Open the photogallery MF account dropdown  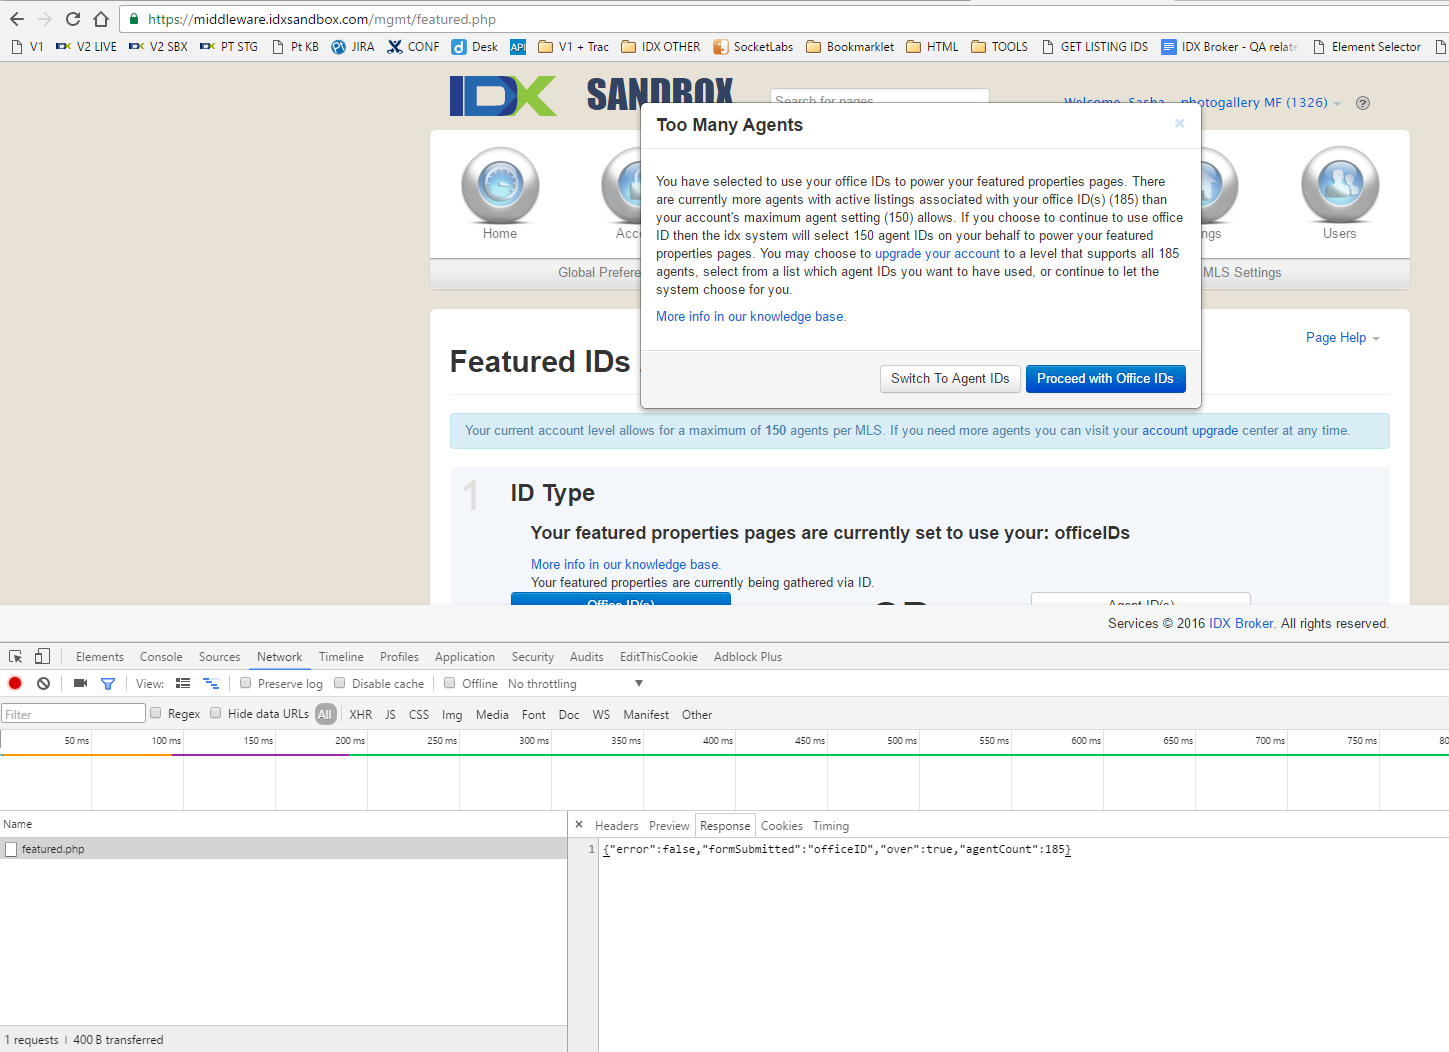(x=1260, y=103)
